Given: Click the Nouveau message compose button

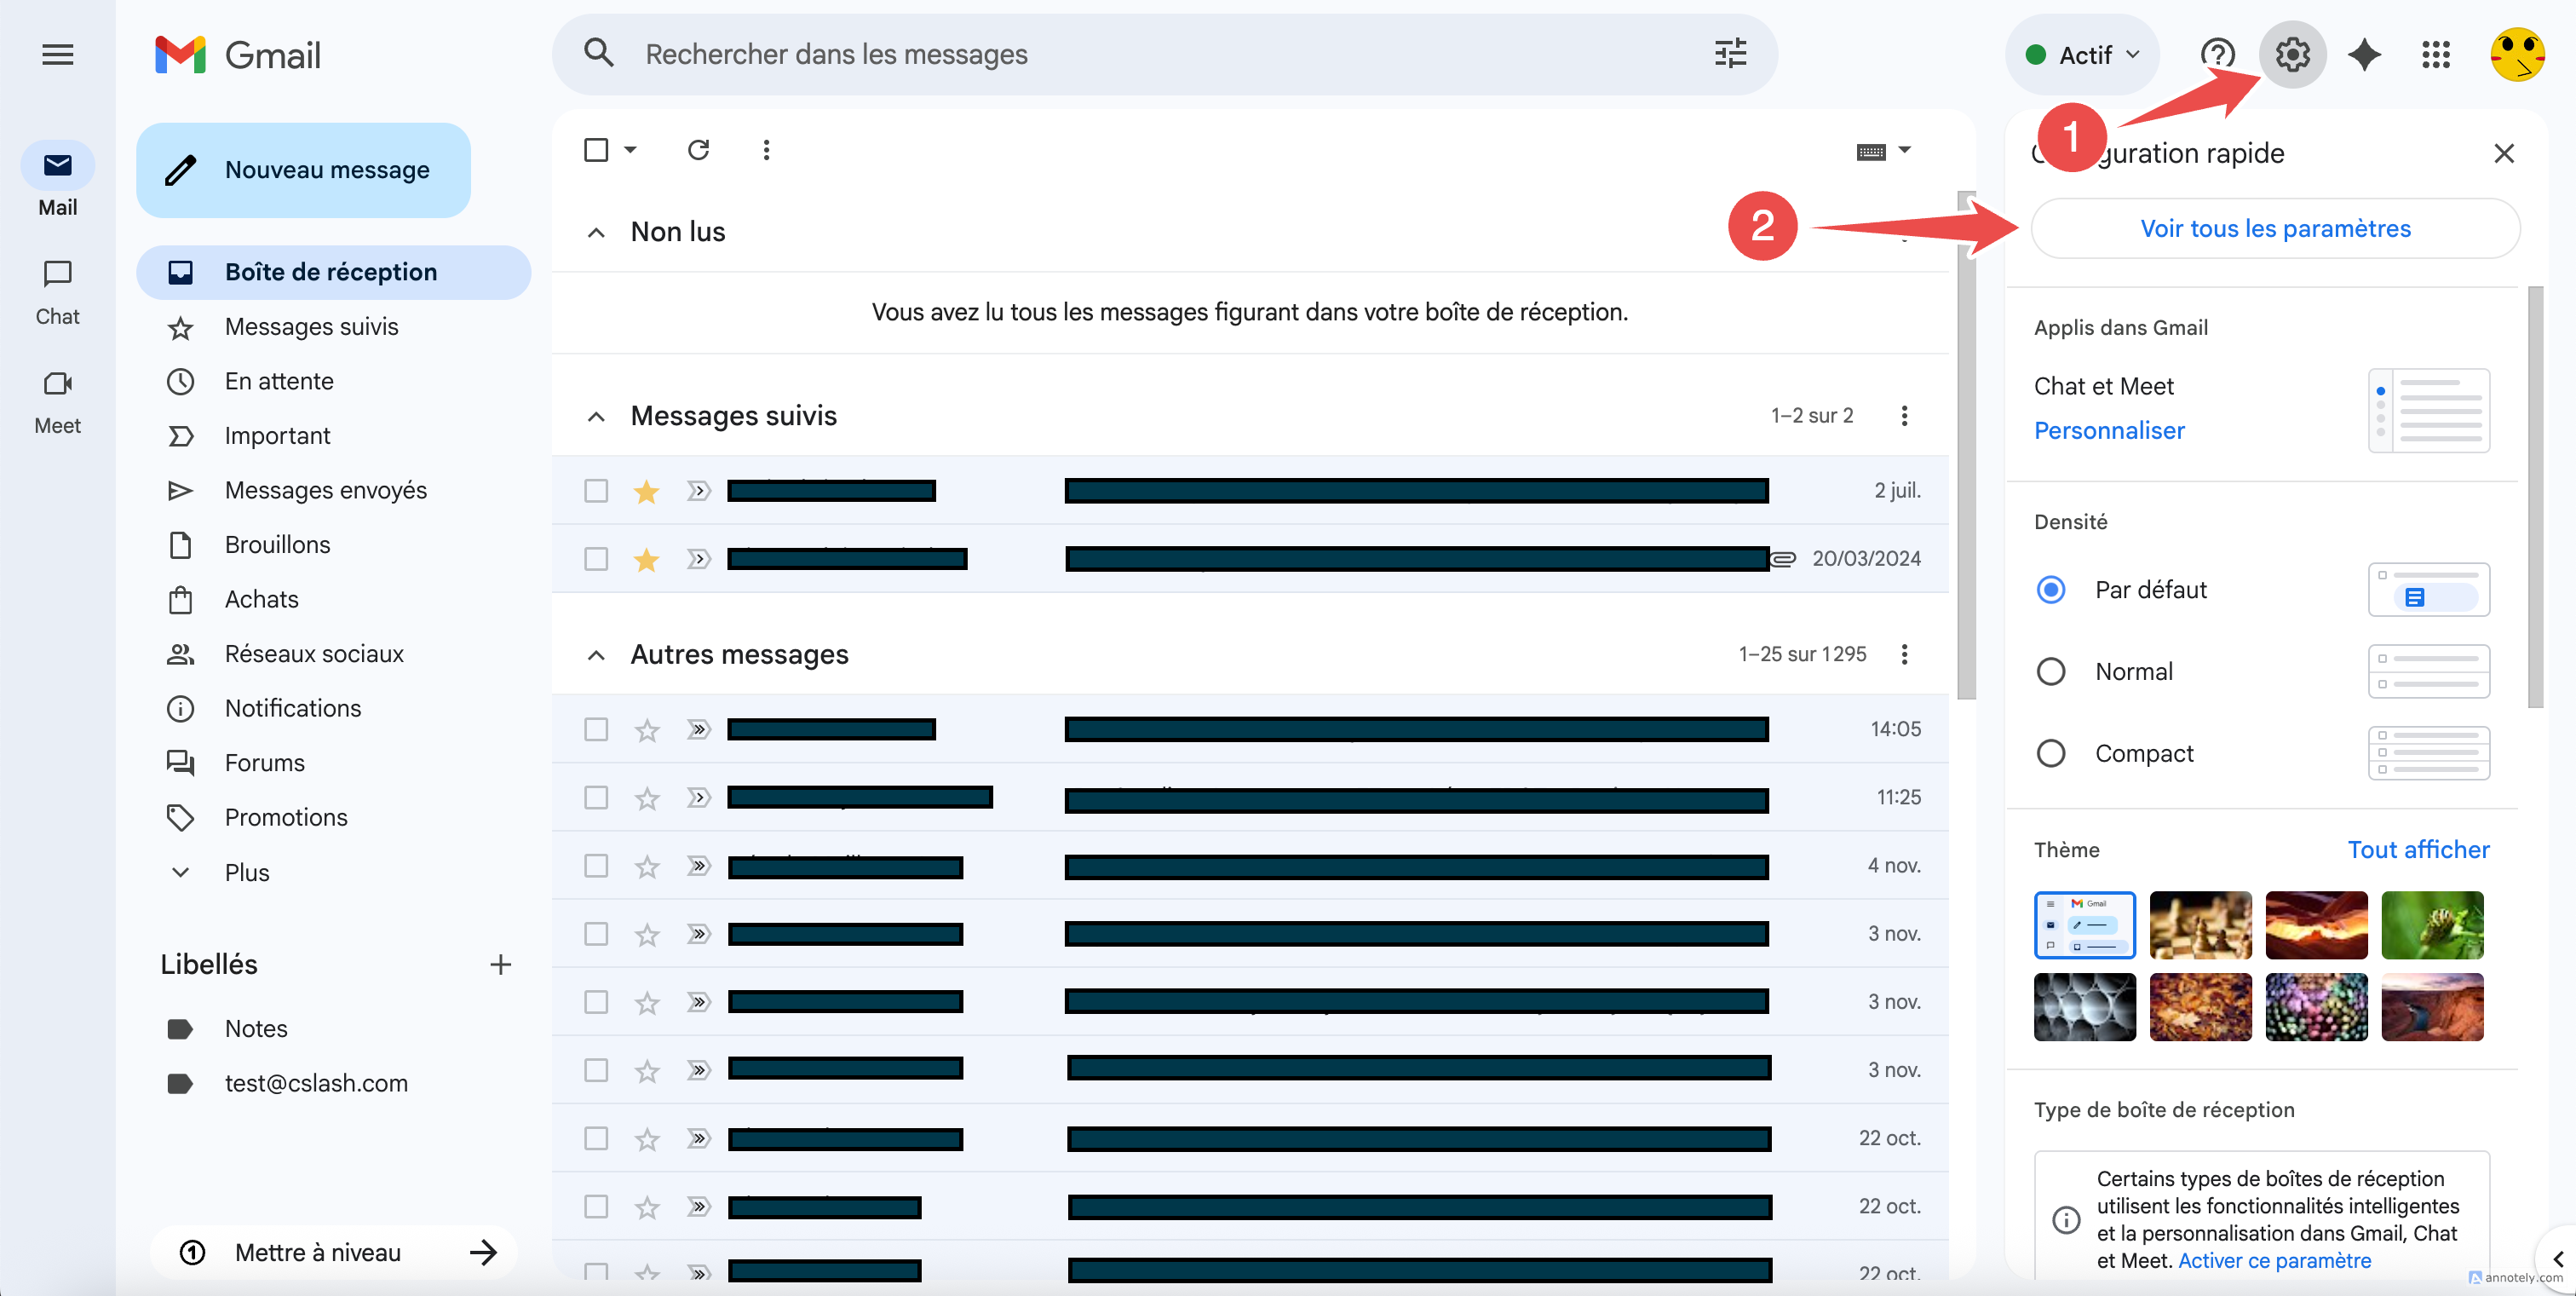Looking at the screenshot, I should pos(303,170).
